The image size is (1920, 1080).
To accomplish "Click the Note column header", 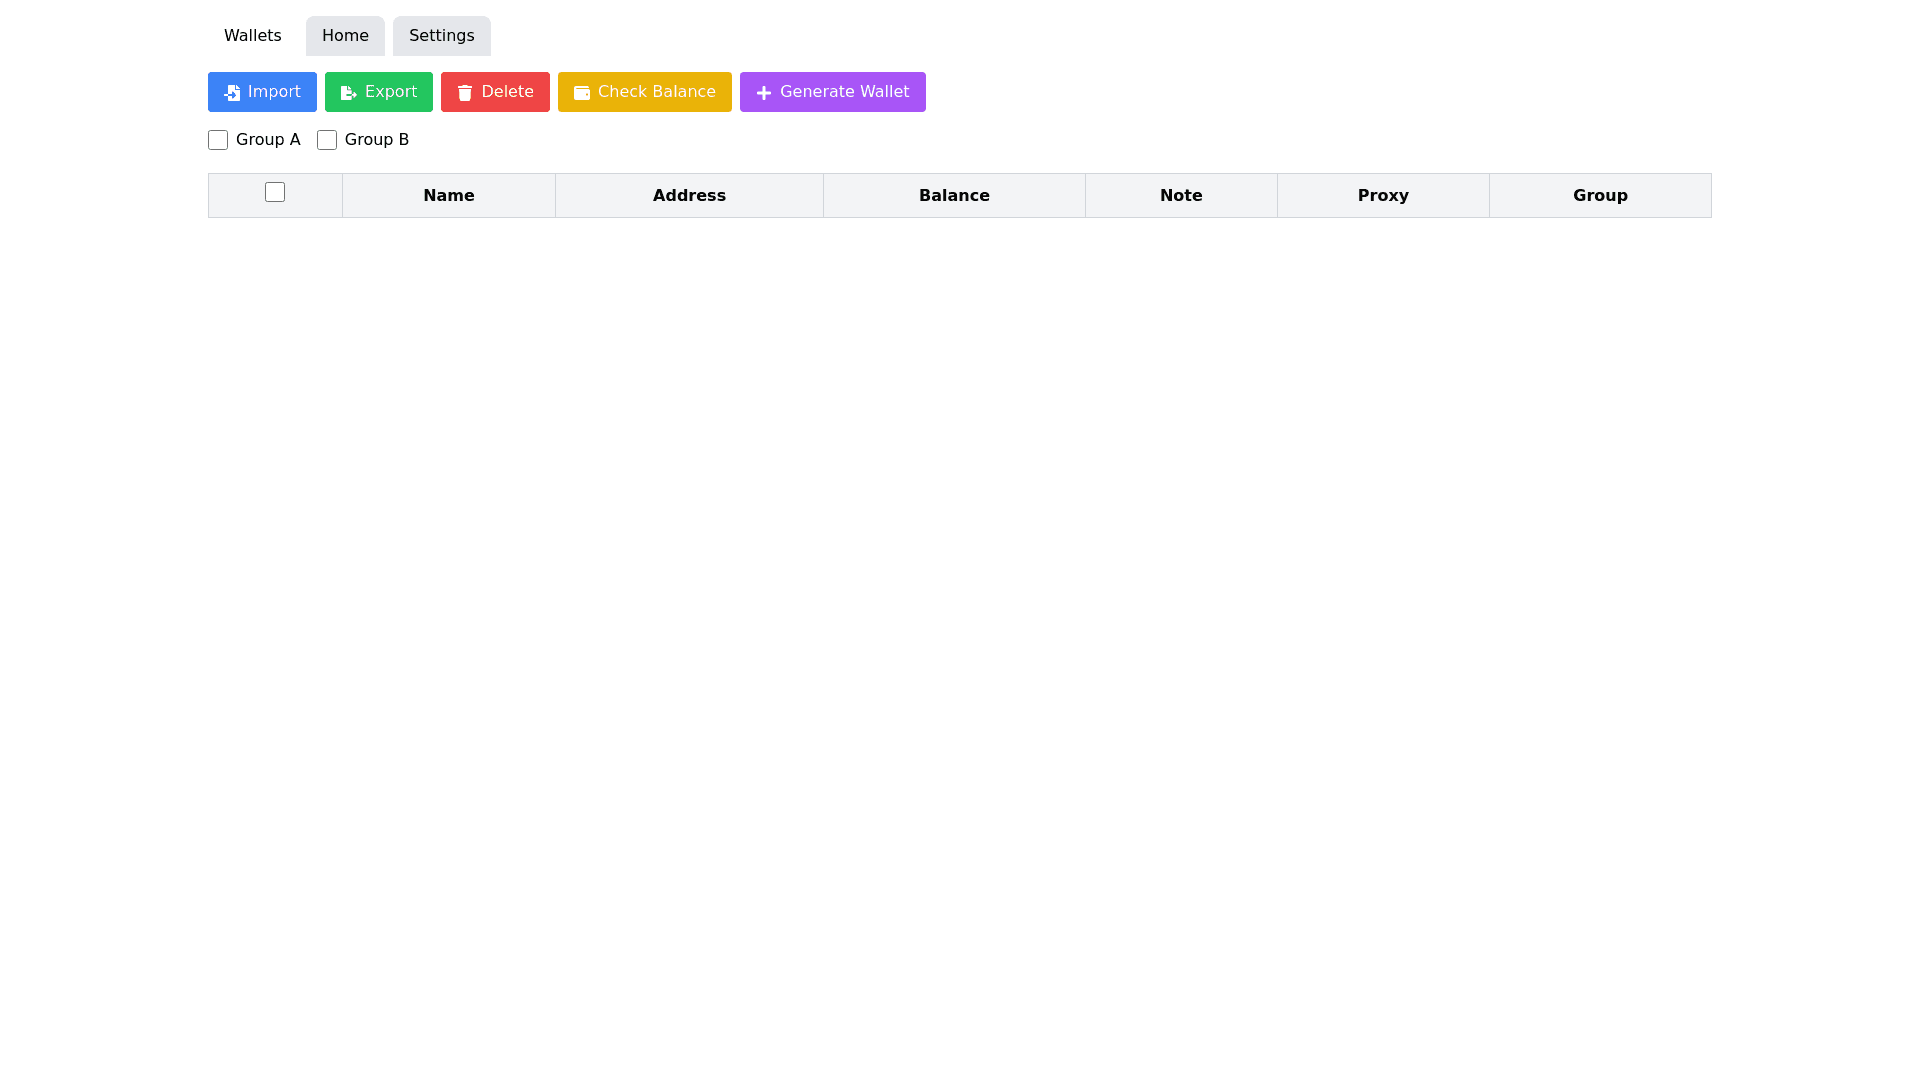I will [x=1181, y=196].
